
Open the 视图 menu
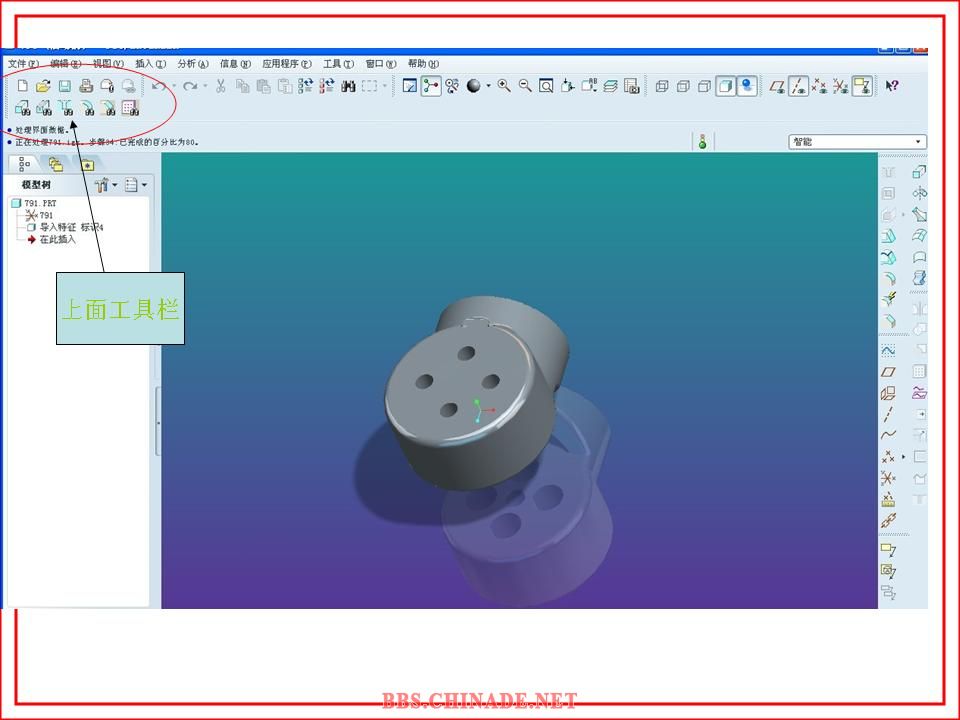[108, 64]
